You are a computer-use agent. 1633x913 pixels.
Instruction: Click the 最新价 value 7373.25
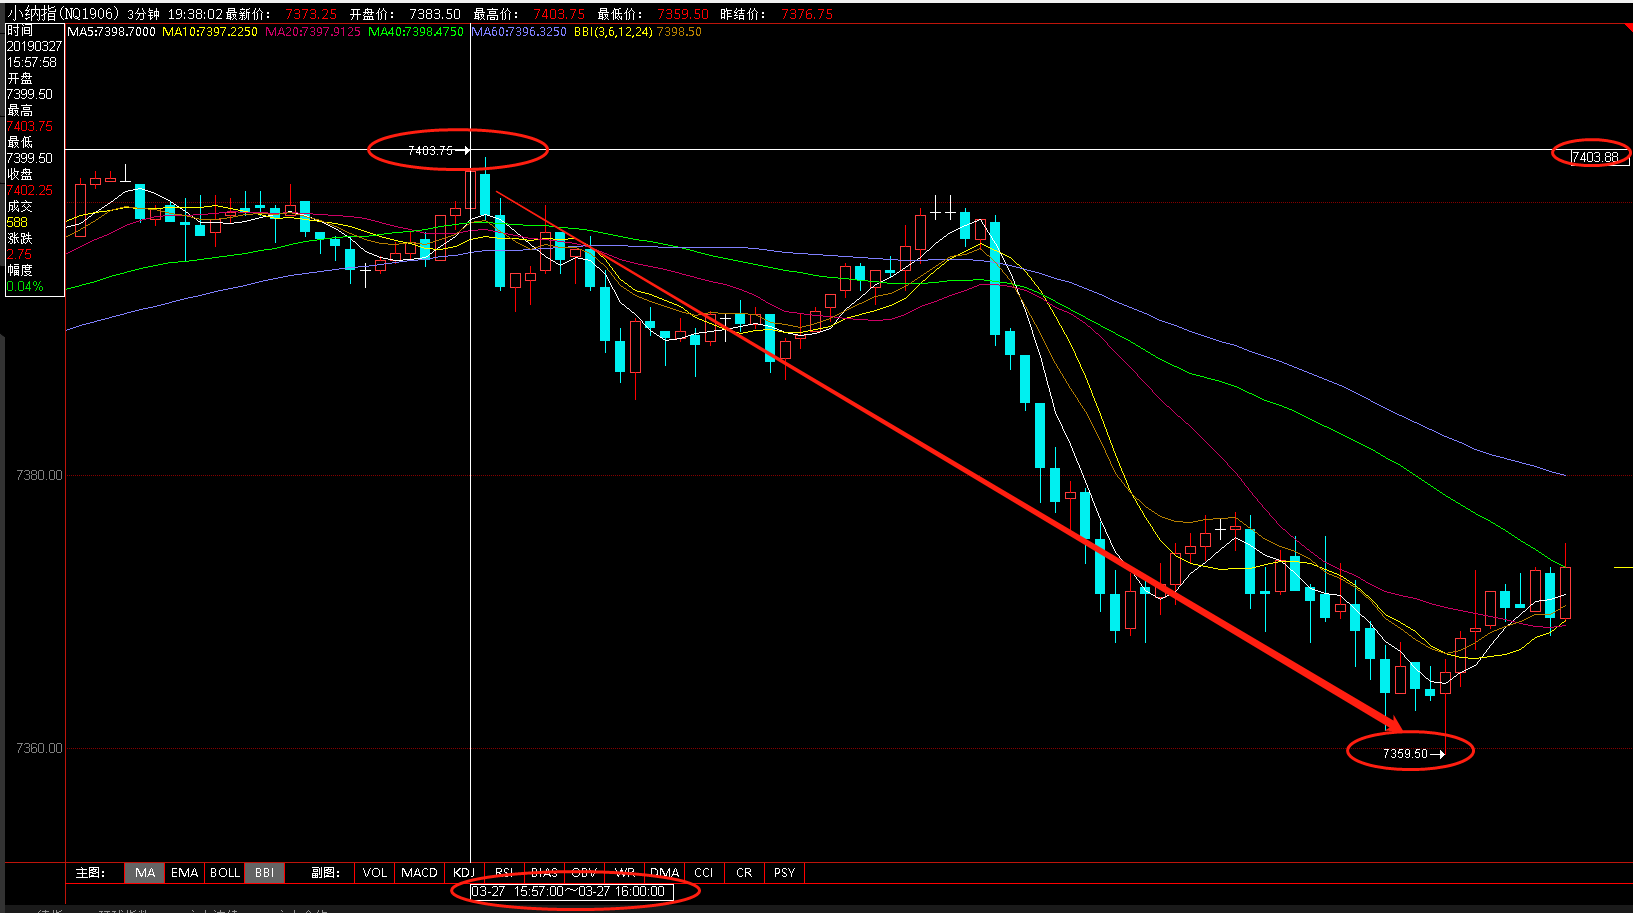click(x=311, y=14)
